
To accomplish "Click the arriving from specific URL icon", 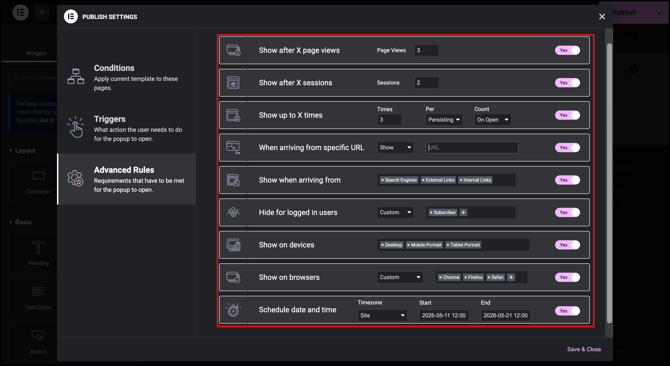I will [233, 147].
